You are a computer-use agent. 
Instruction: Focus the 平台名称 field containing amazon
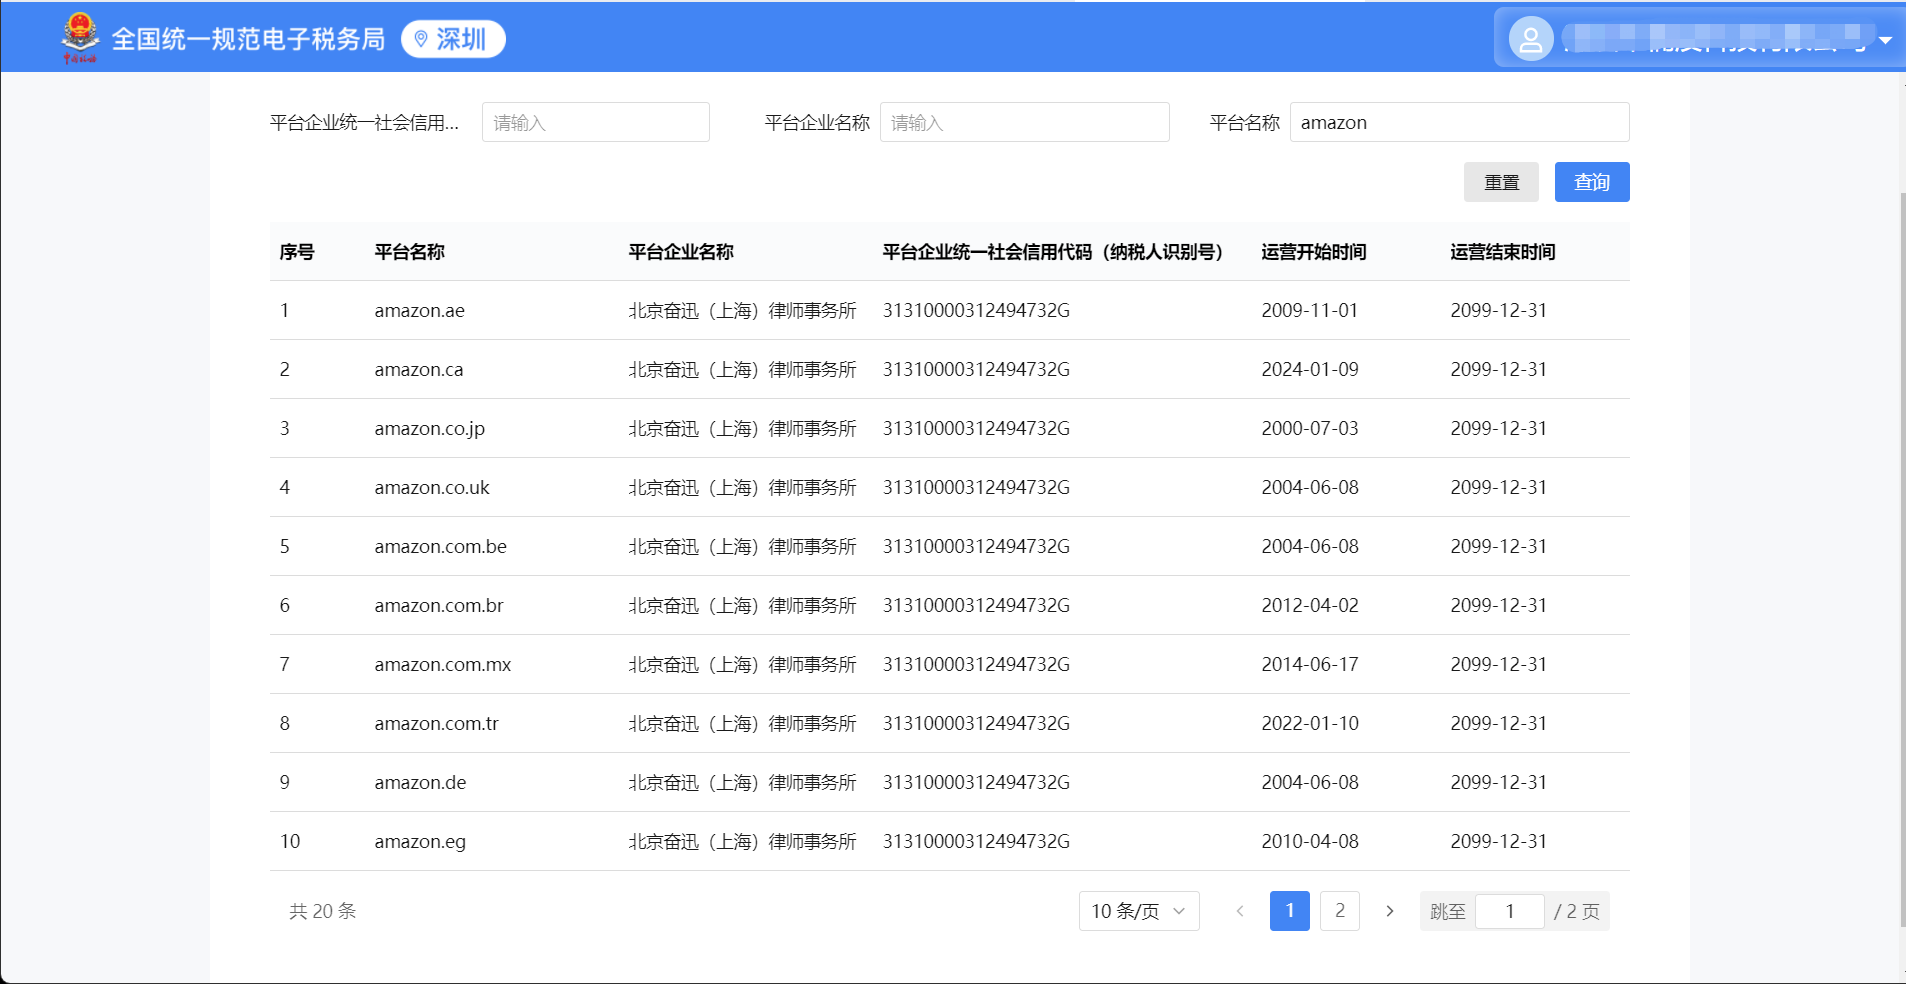point(1458,122)
